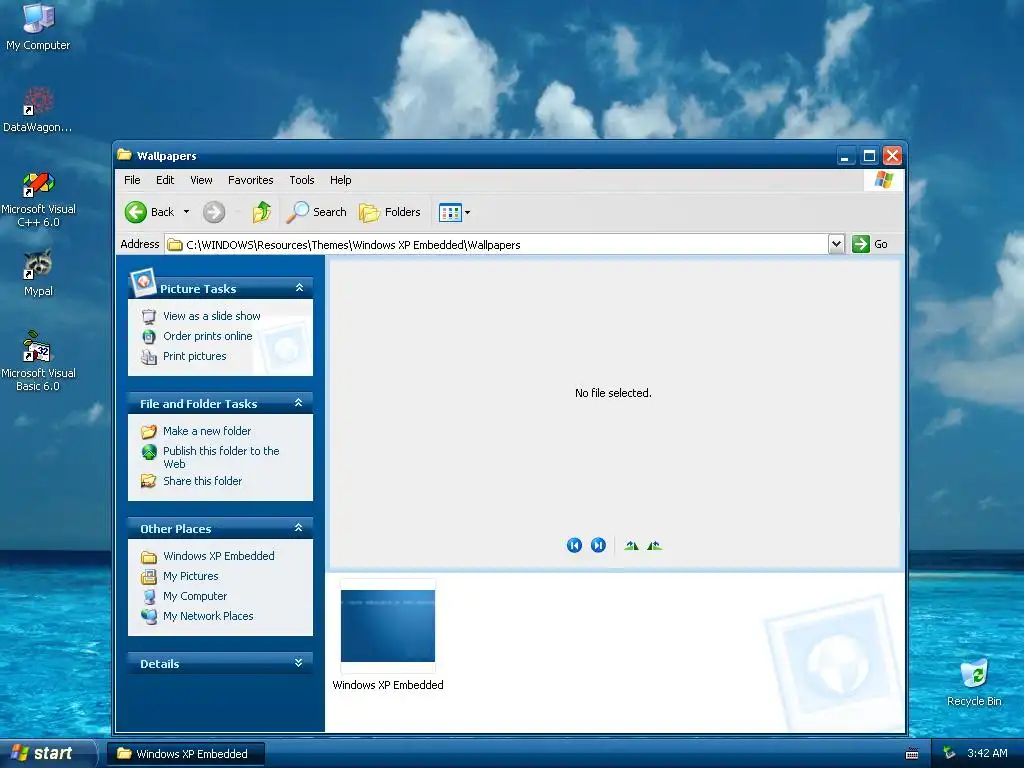1024x768 pixels.
Task: Rotate image clockwise
Action: point(631,545)
